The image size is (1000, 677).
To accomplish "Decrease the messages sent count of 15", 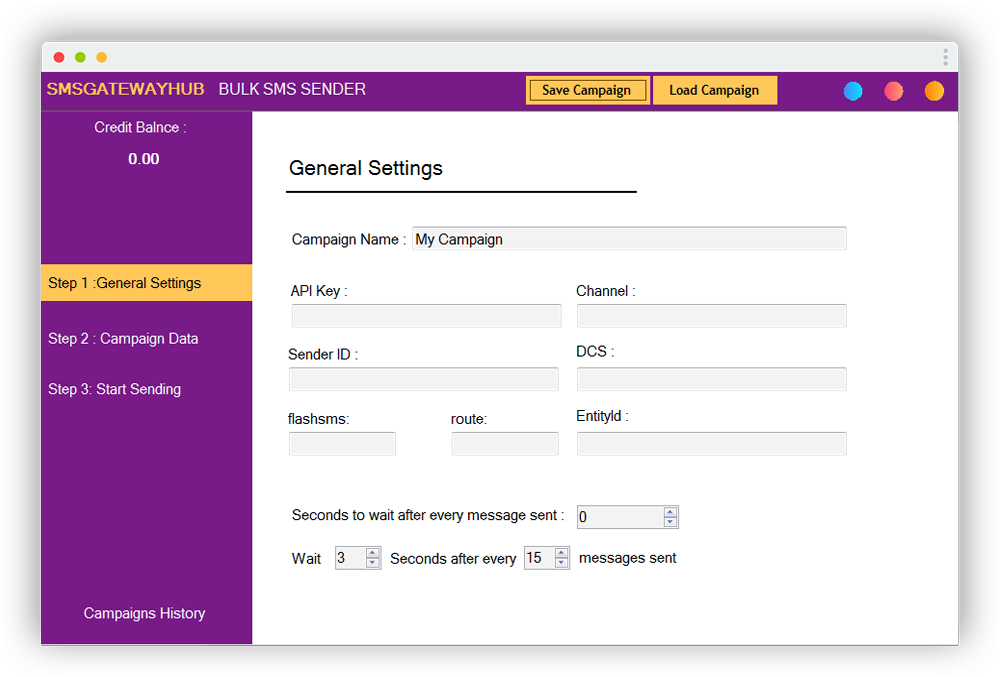I will tap(561, 563).
